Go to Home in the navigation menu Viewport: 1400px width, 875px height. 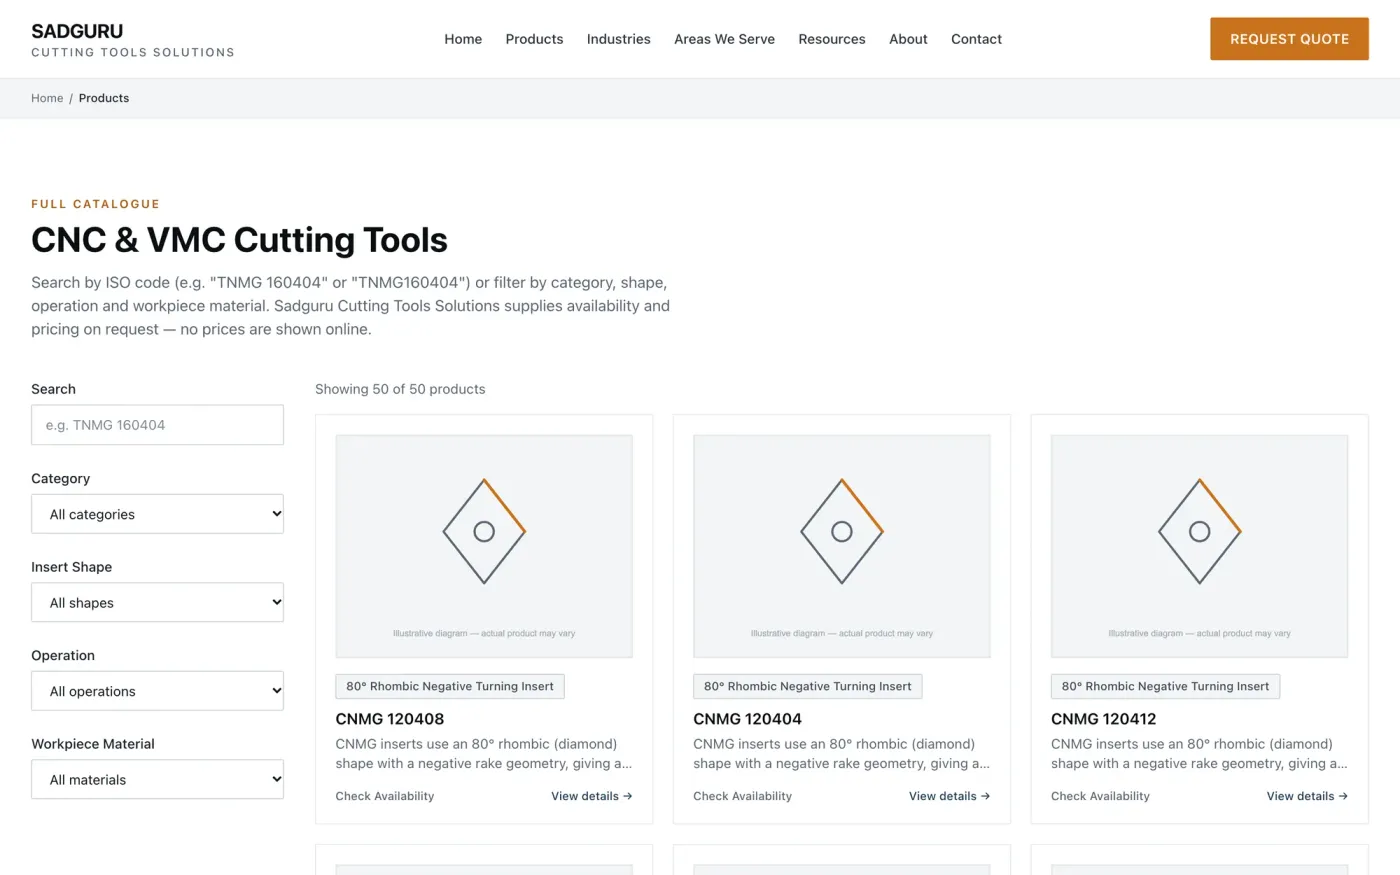point(463,39)
